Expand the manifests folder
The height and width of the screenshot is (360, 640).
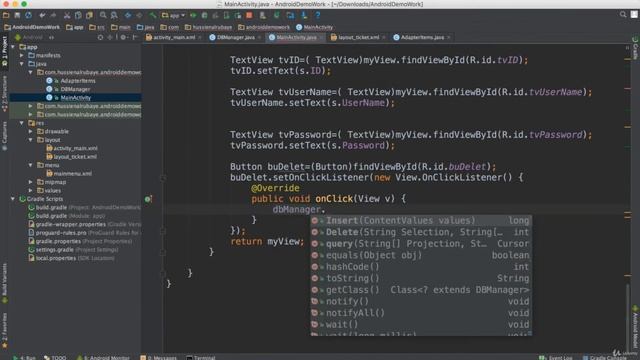22,55
